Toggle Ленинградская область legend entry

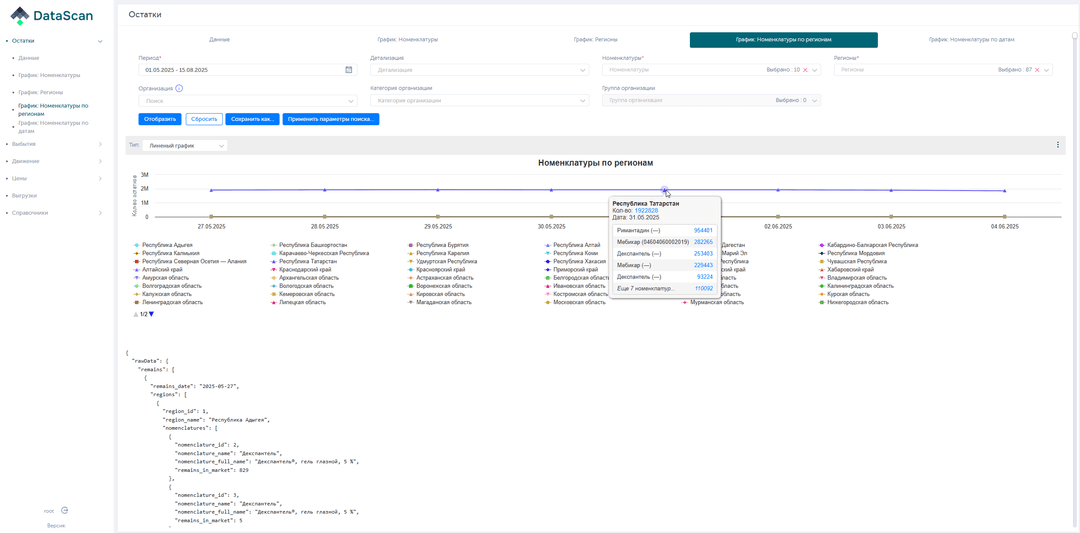(x=166, y=302)
